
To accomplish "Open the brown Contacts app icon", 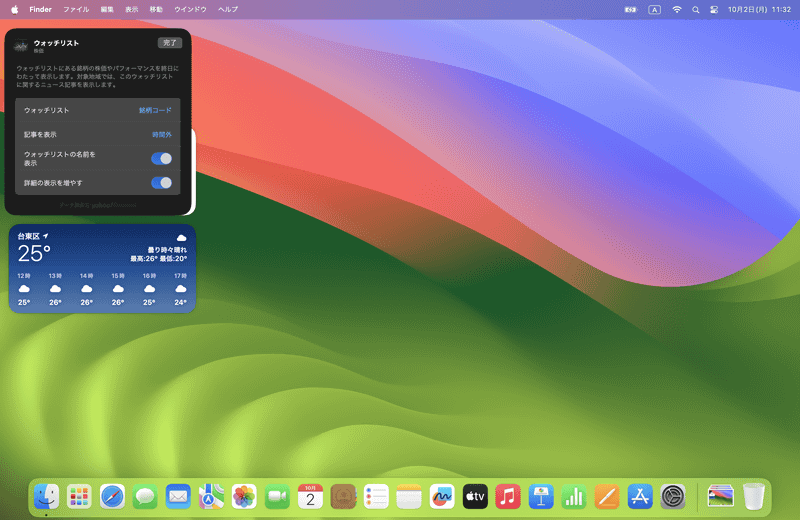I will pyautogui.click(x=343, y=496).
